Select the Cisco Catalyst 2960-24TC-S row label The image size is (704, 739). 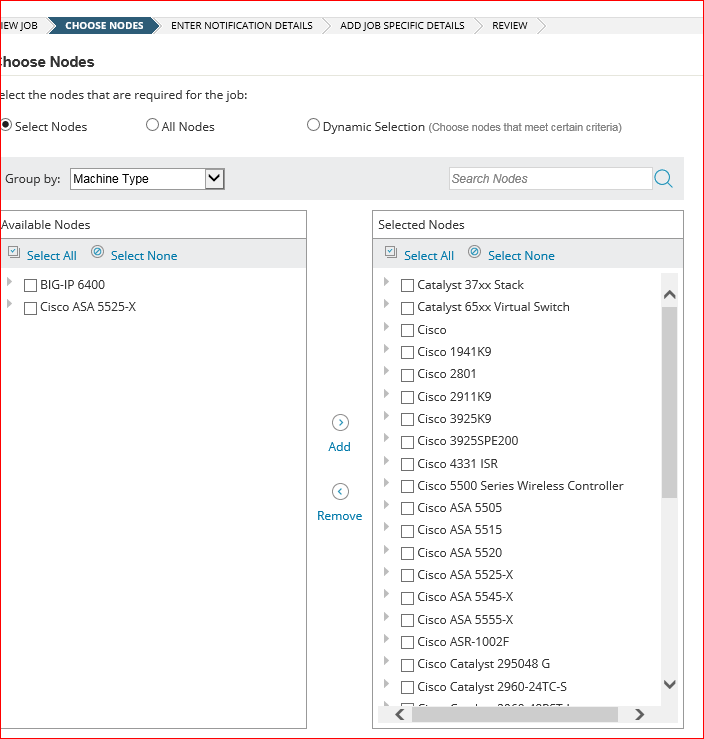[492, 687]
